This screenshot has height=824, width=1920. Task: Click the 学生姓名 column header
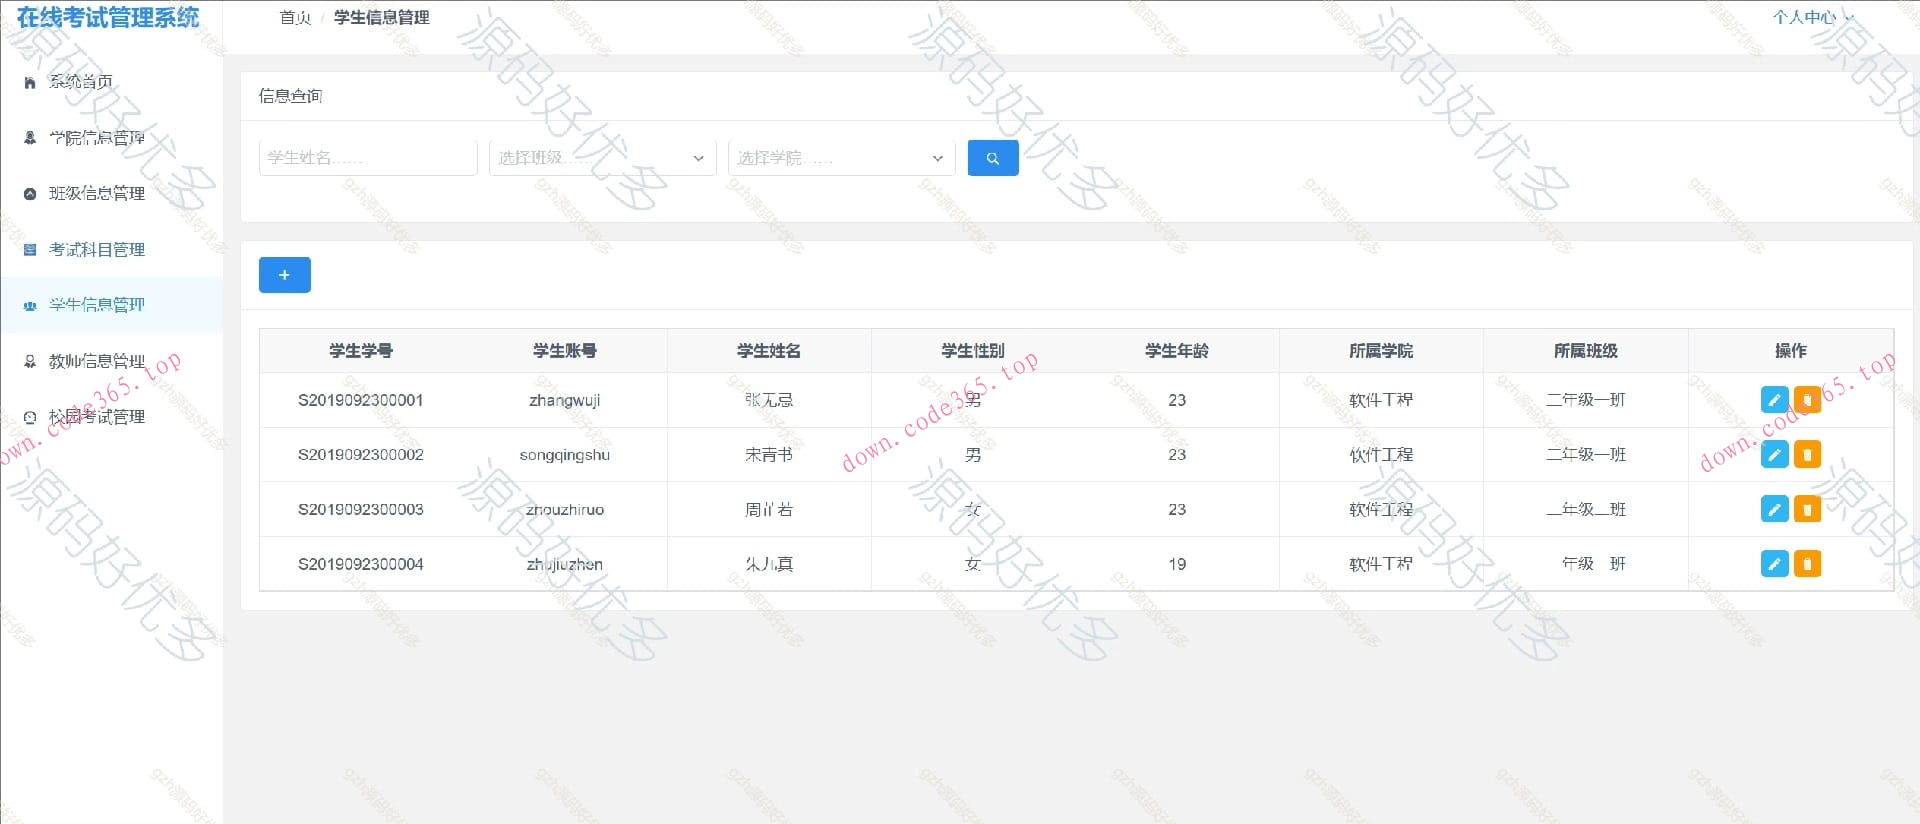(769, 351)
